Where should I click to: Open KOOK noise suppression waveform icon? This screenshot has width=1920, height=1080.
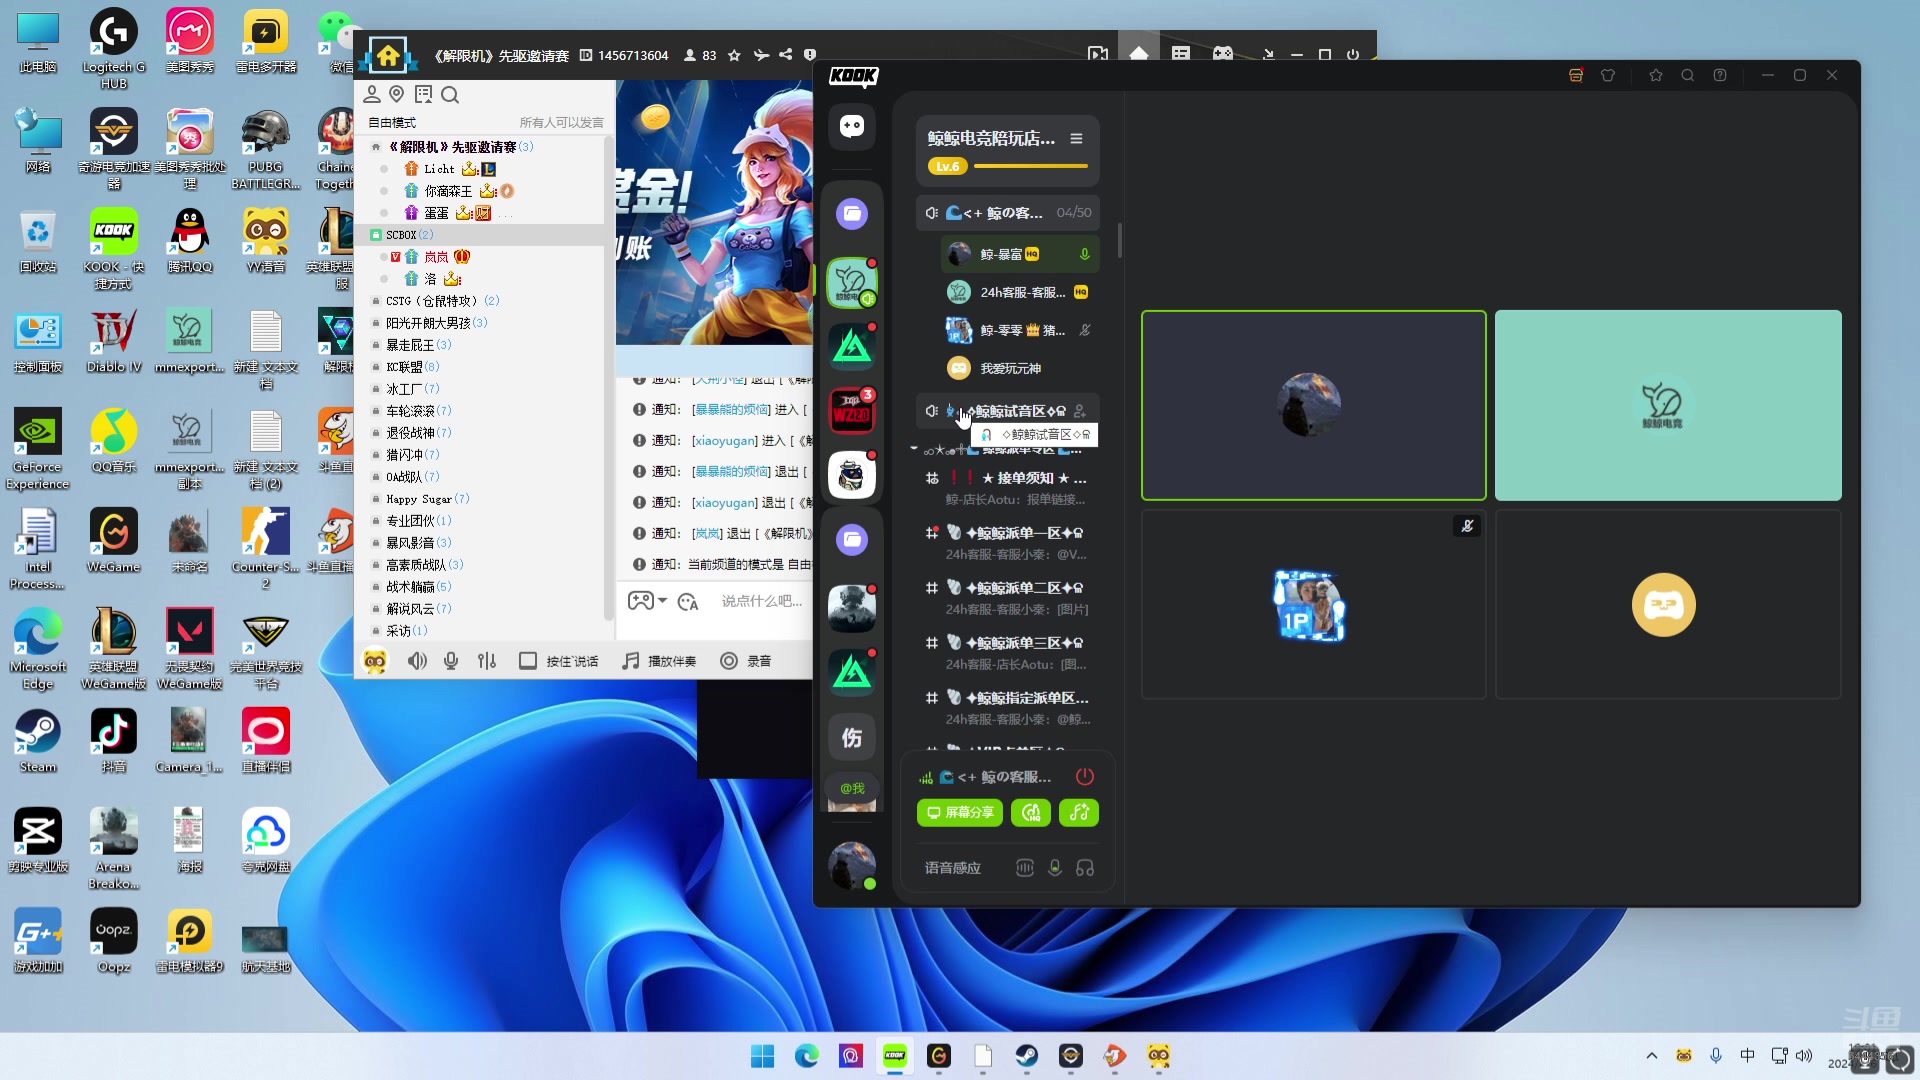click(x=1025, y=868)
